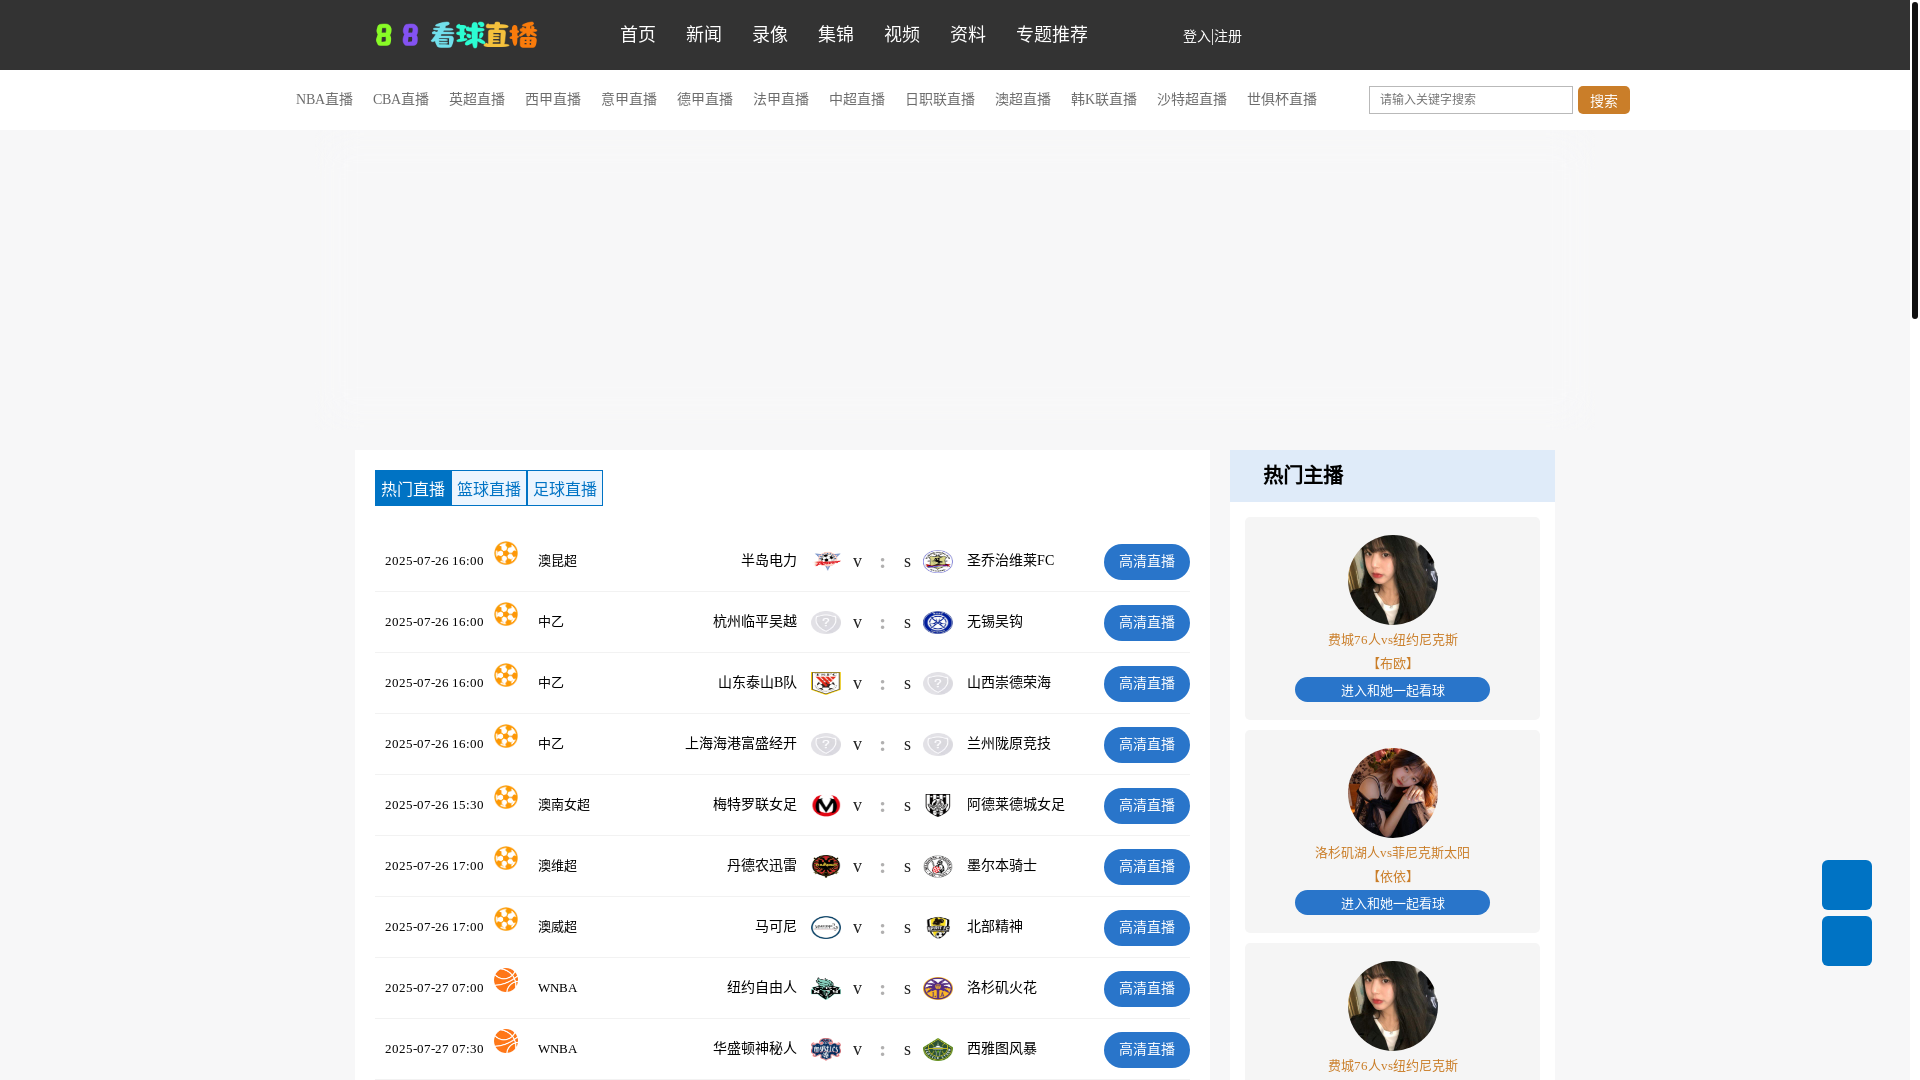Open 视频 in top navigation

902,35
